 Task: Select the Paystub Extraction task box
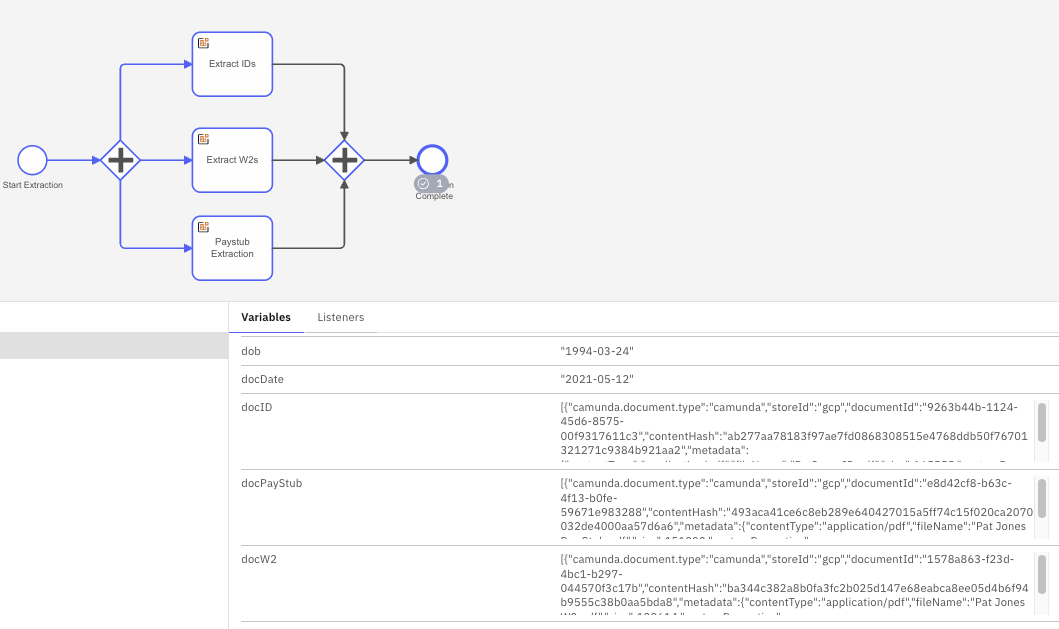232,248
